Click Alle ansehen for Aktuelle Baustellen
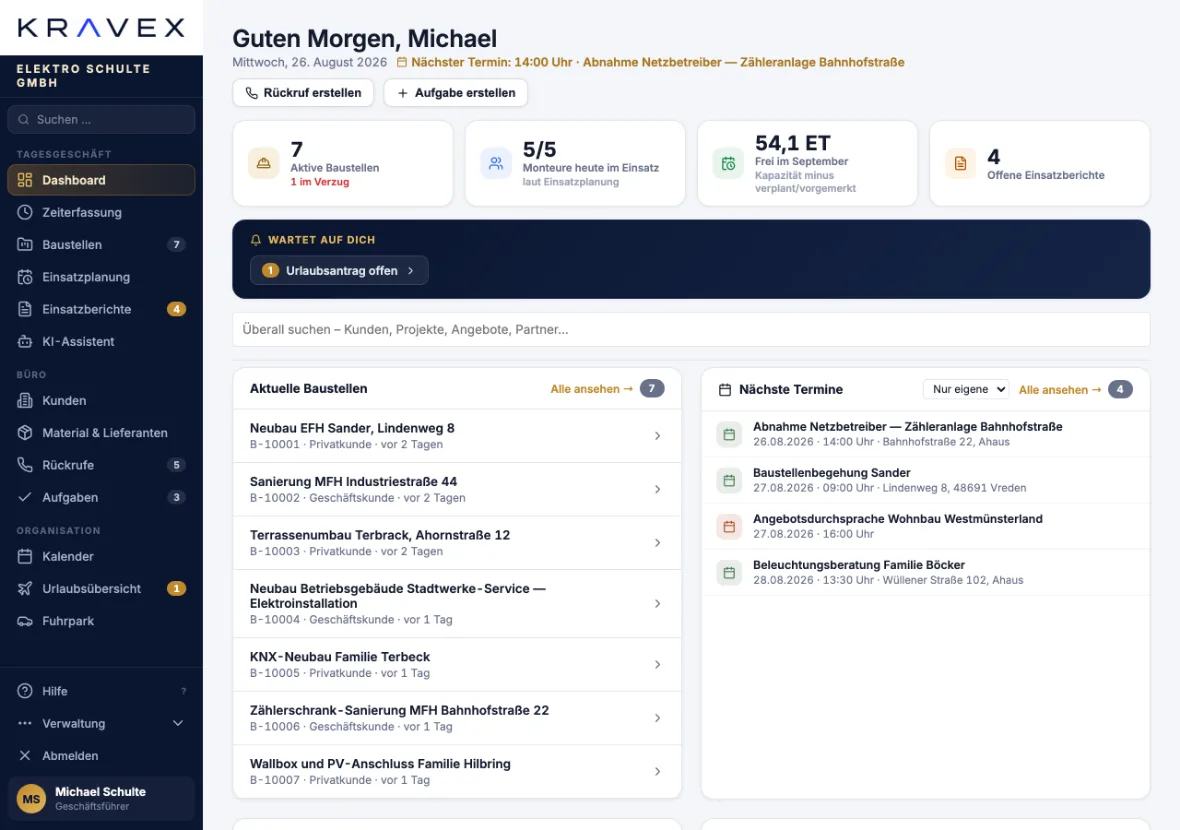The height and width of the screenshot is (830, 1180). coord(592,389)
